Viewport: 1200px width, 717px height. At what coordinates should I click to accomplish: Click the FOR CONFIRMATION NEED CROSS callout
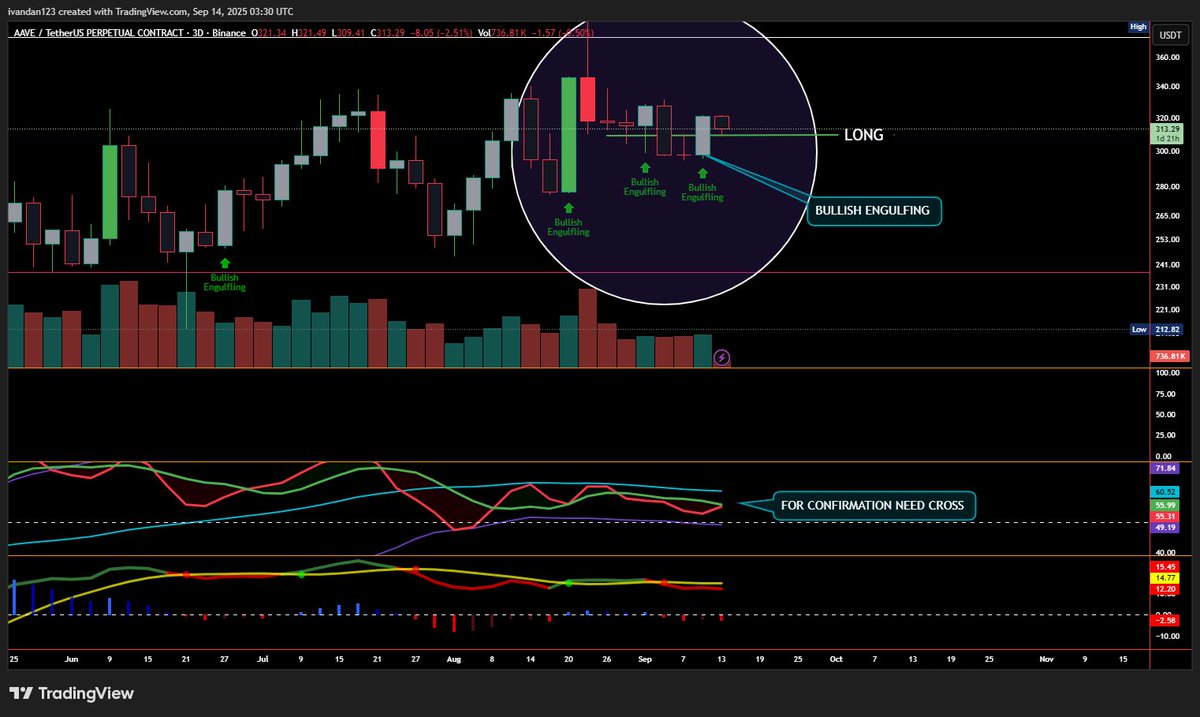pos(872,506)
